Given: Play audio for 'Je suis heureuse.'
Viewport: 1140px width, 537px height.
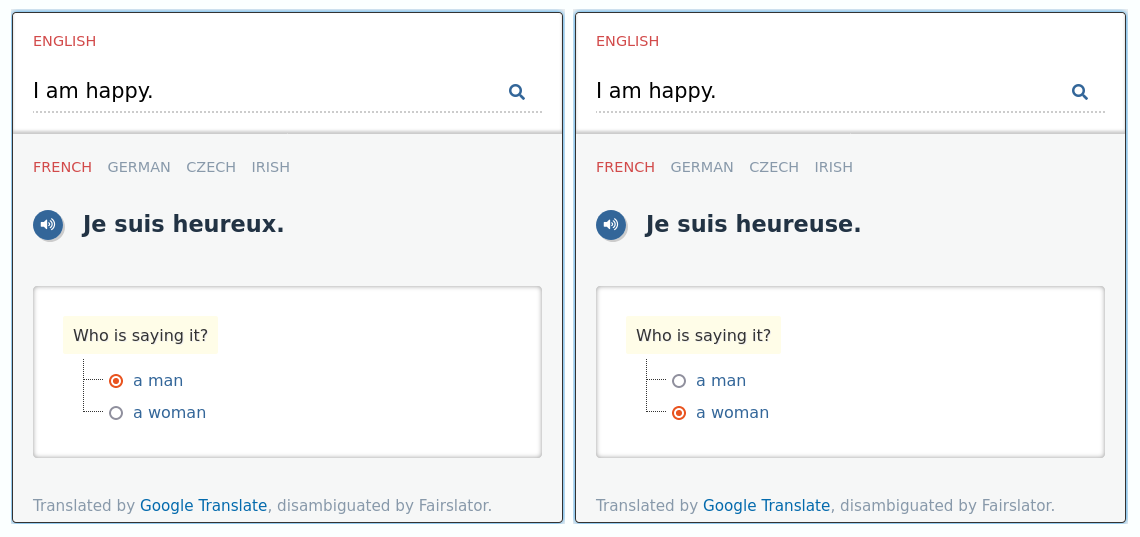Looking at the screenshot, I should [611, 225].
